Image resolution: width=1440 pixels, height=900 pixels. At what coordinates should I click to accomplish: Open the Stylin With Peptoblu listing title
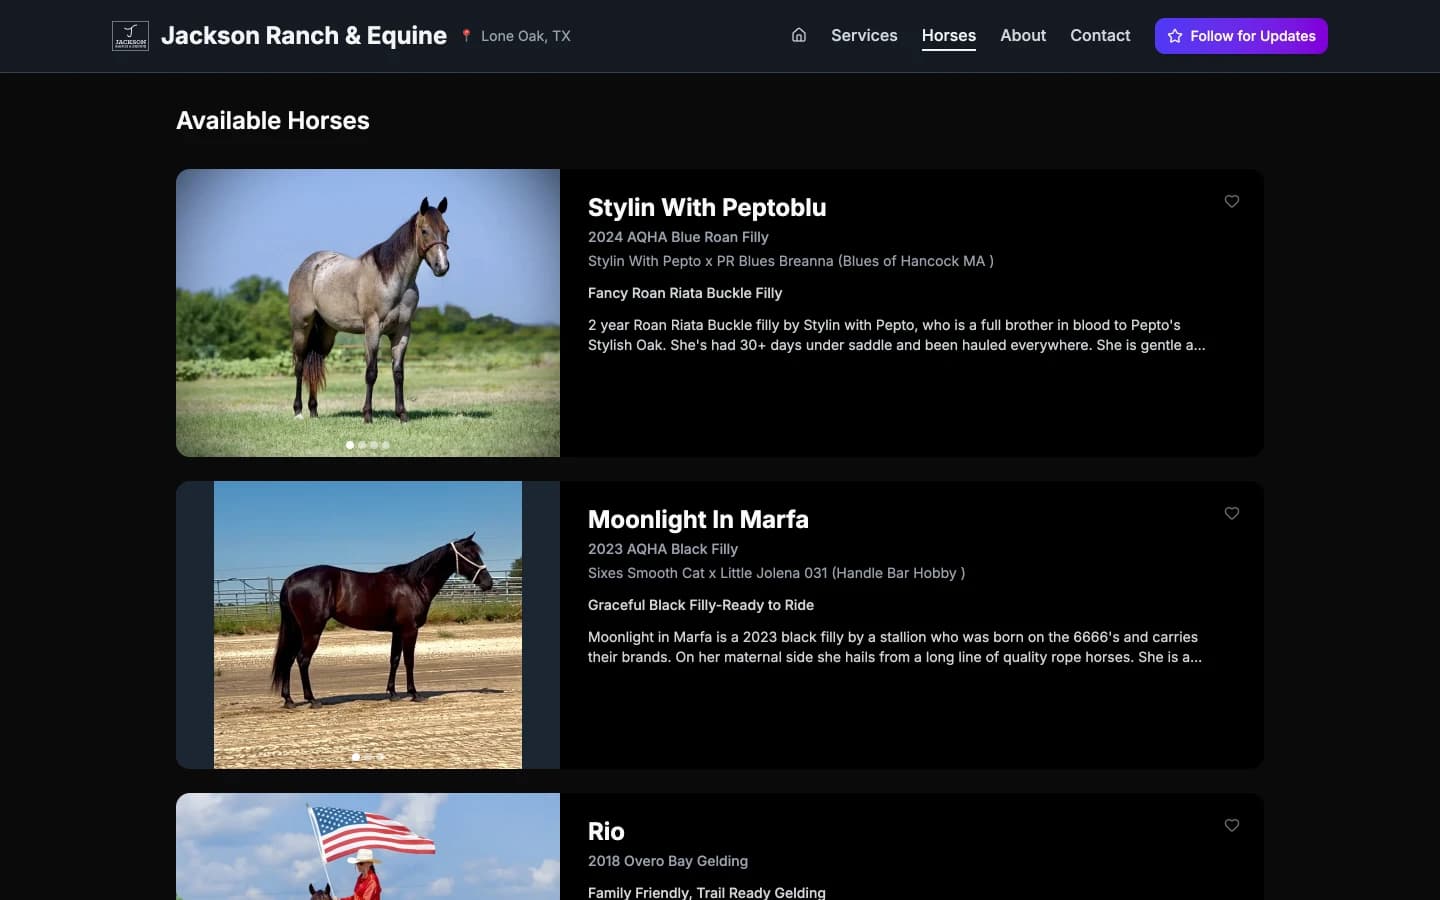tap(707, 207)
